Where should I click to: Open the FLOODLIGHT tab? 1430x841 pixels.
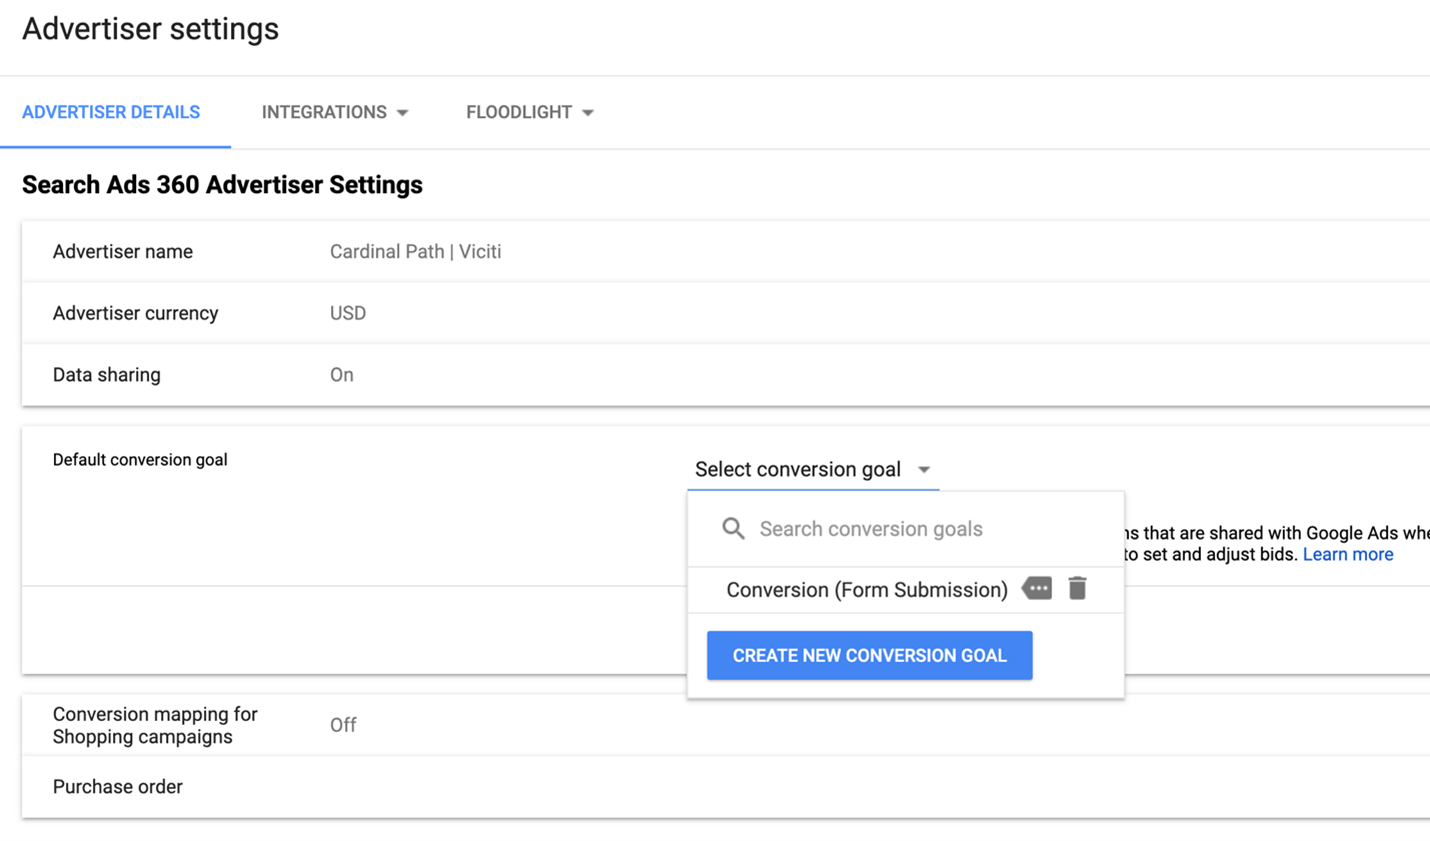pos(517,112)
